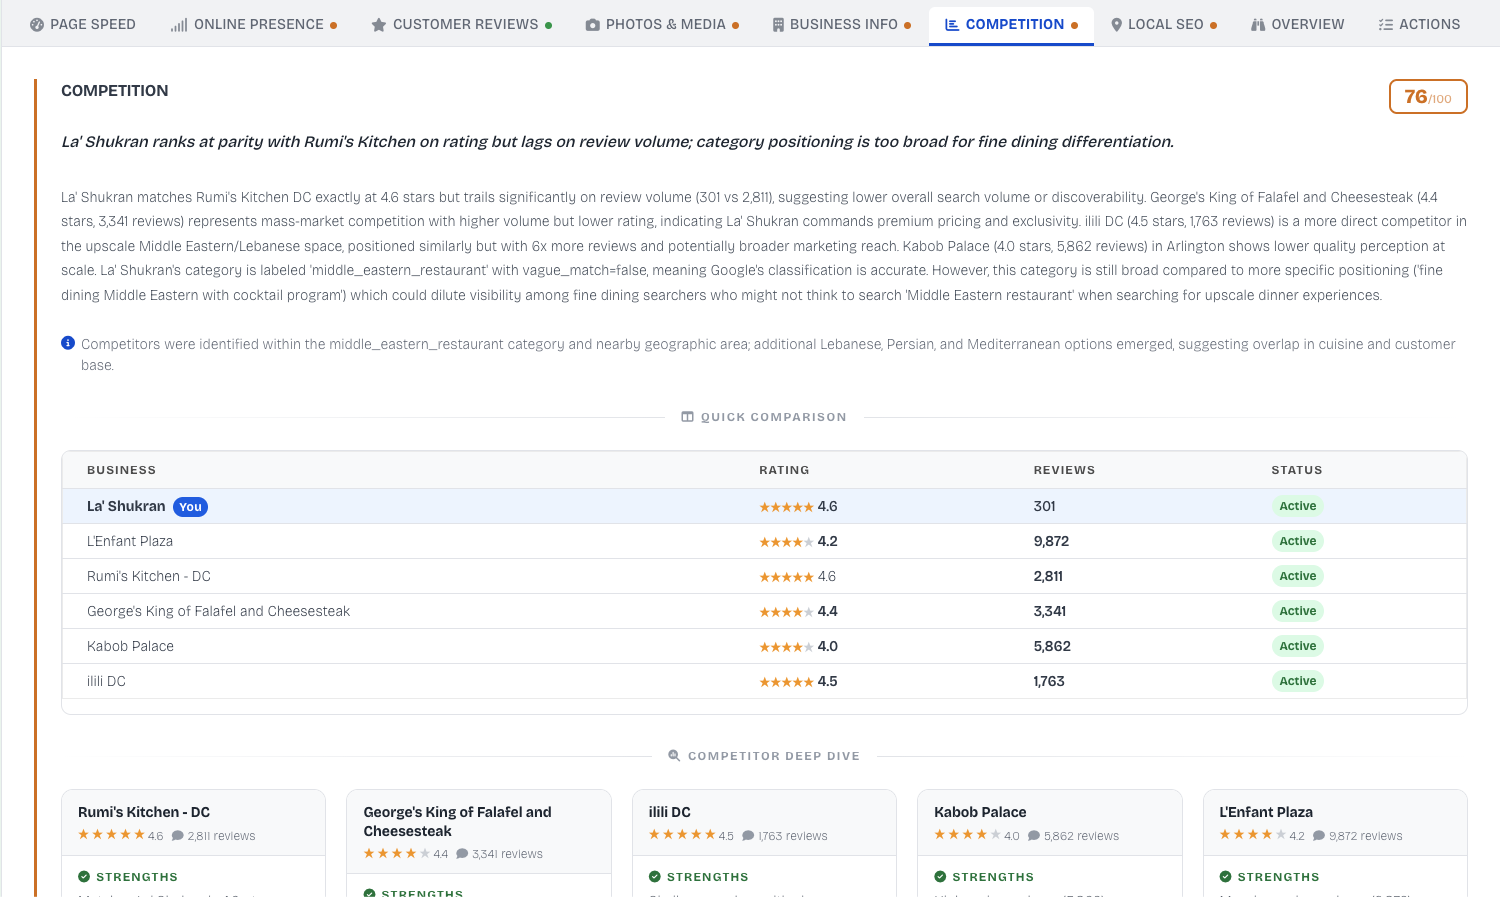Click L'Enfant Plaza's Active status badge

click(1297, 541)
